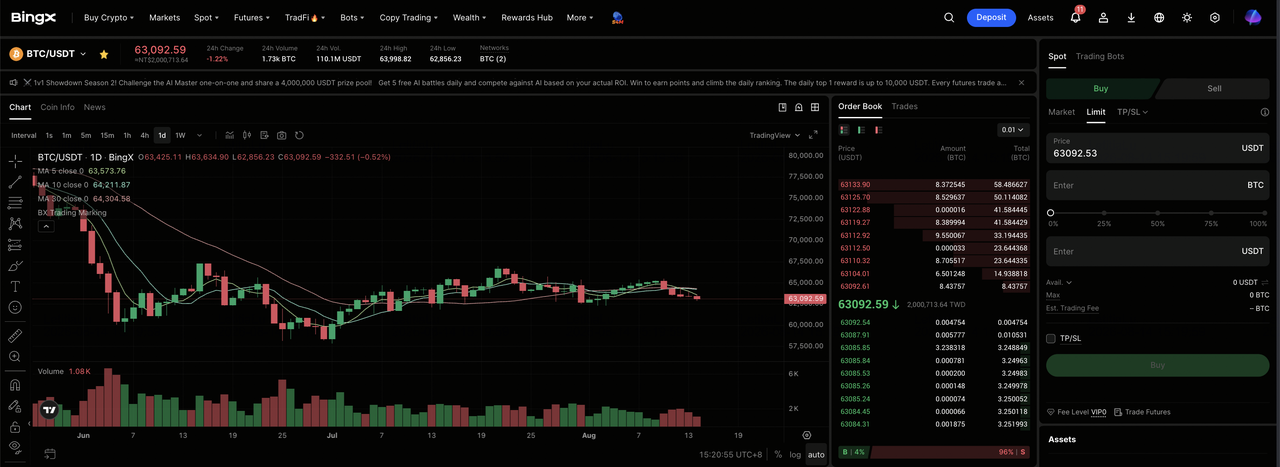
Task: Select the brush drawing tool
Action: [15, 265]
